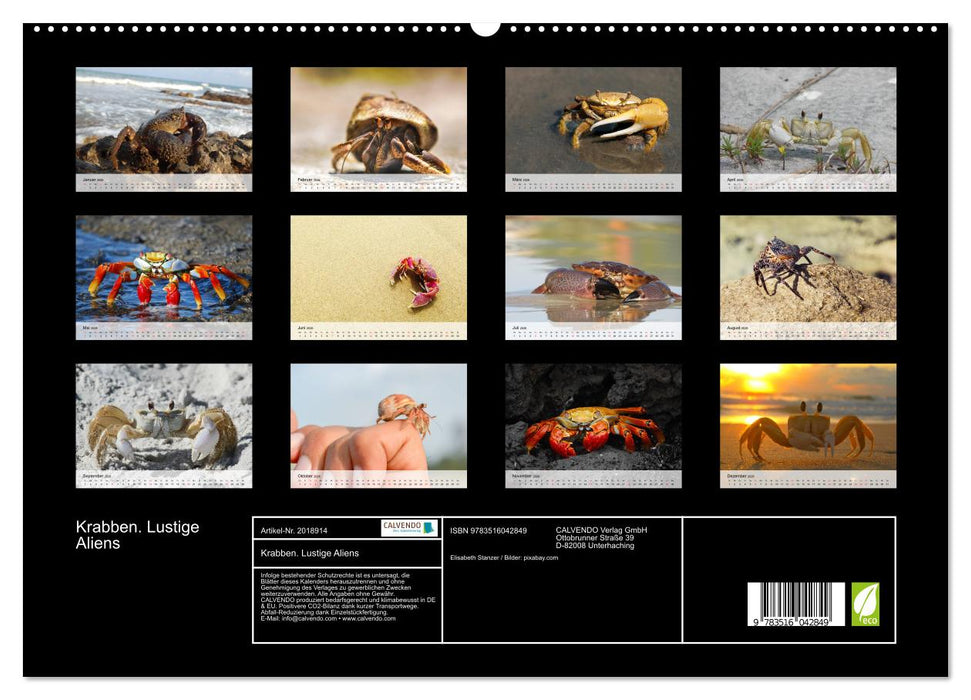Image resolution: width=971 pixels, height=700 pixels.
Task: Select the December sunset crab photo
Action: coord(810,420)
